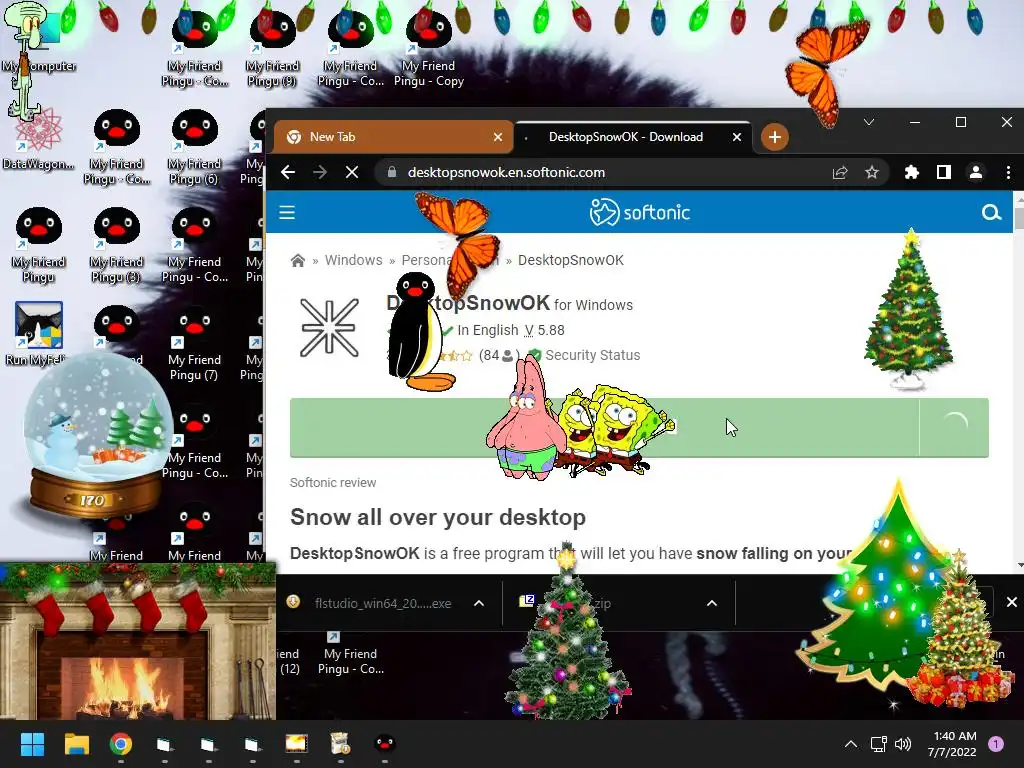
Task: Click the Softonic logo in header
Action: click(639, 212)
